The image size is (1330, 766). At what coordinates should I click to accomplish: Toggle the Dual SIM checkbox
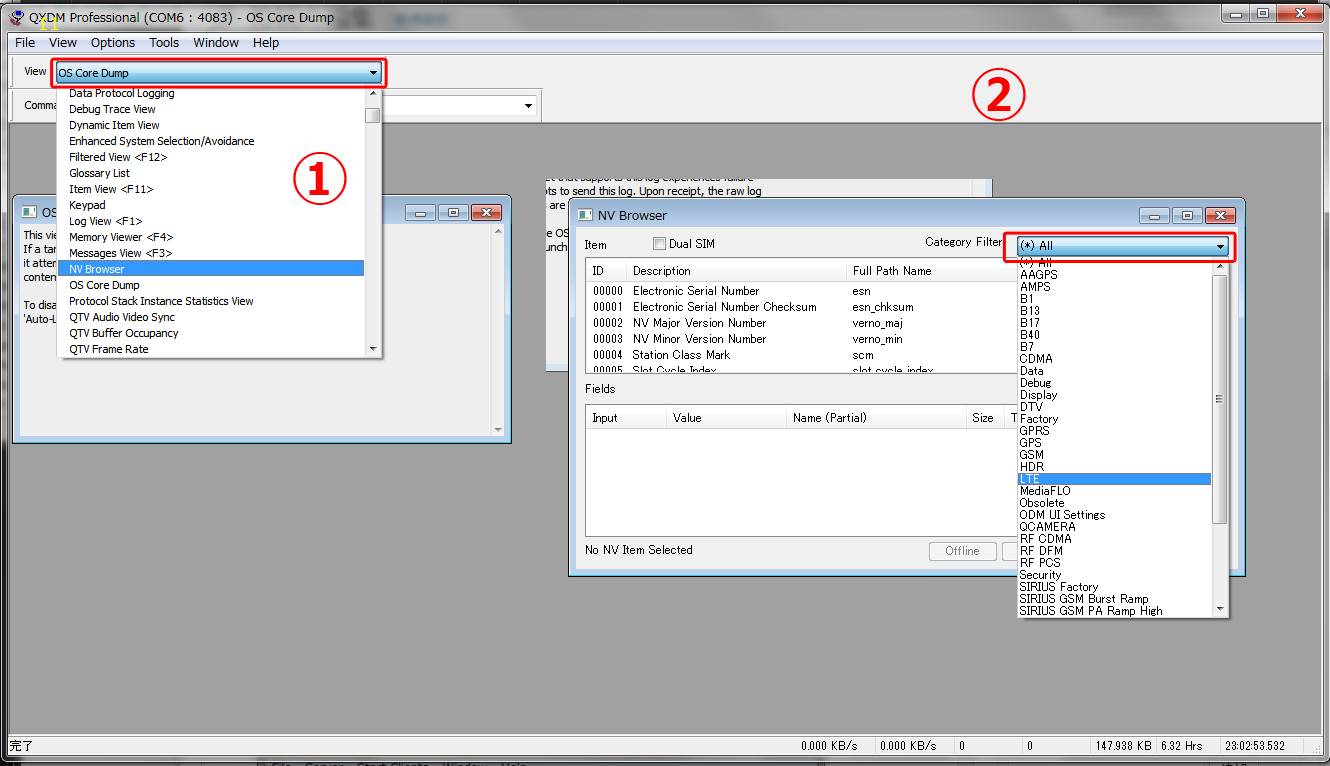tap(659, 244)
